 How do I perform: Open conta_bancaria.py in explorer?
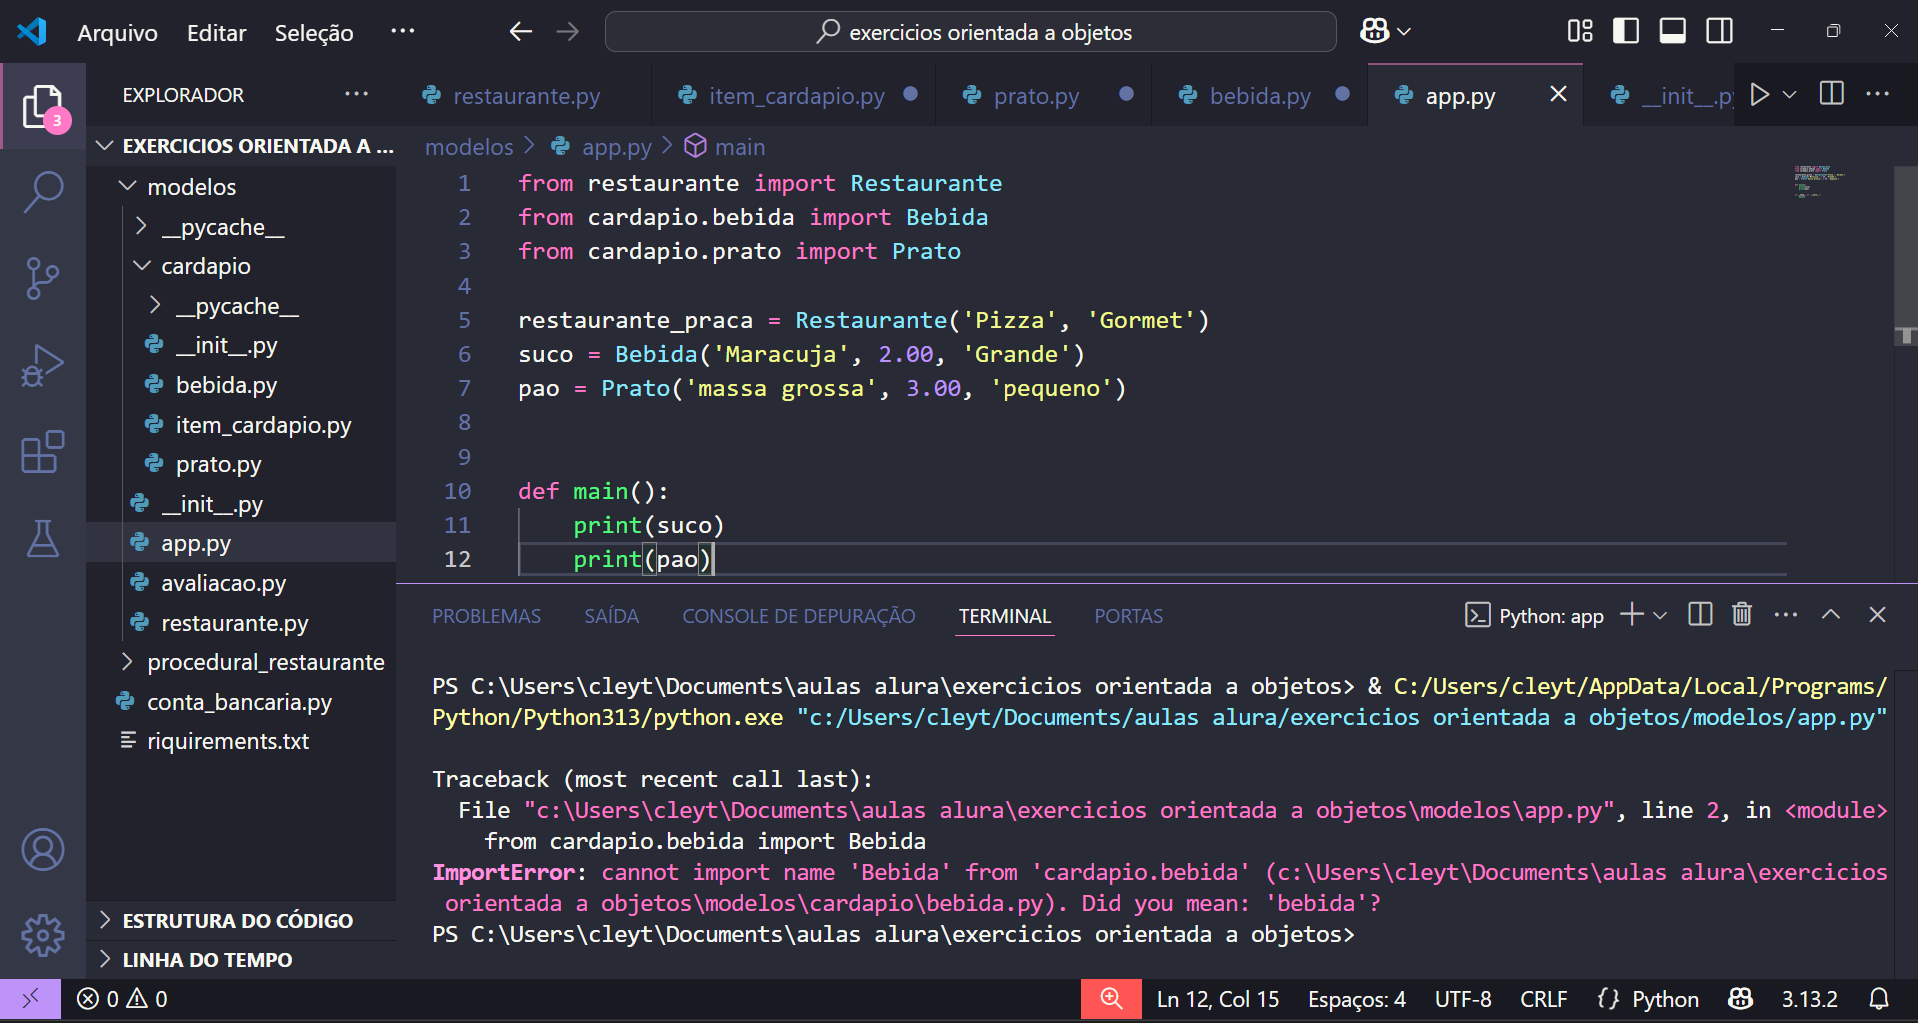(x=241, y=701)
